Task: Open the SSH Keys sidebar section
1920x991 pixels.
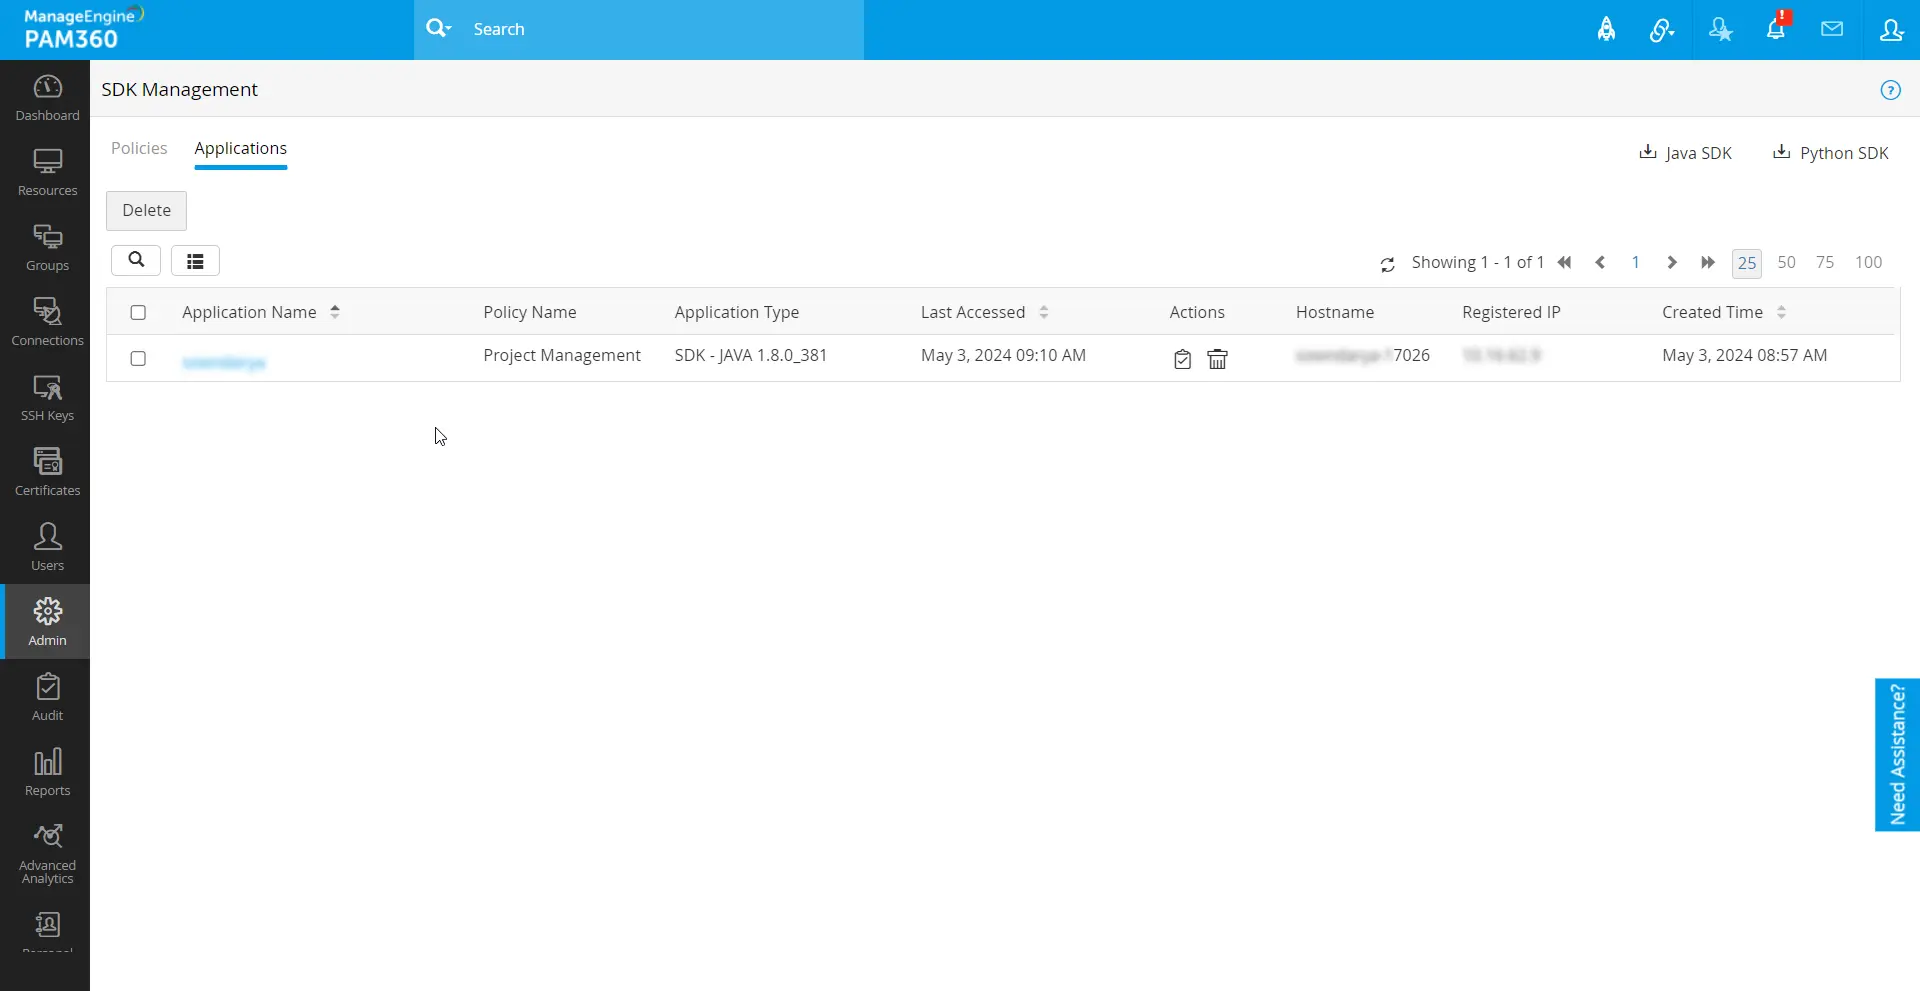Action: [x=47, y=397]
